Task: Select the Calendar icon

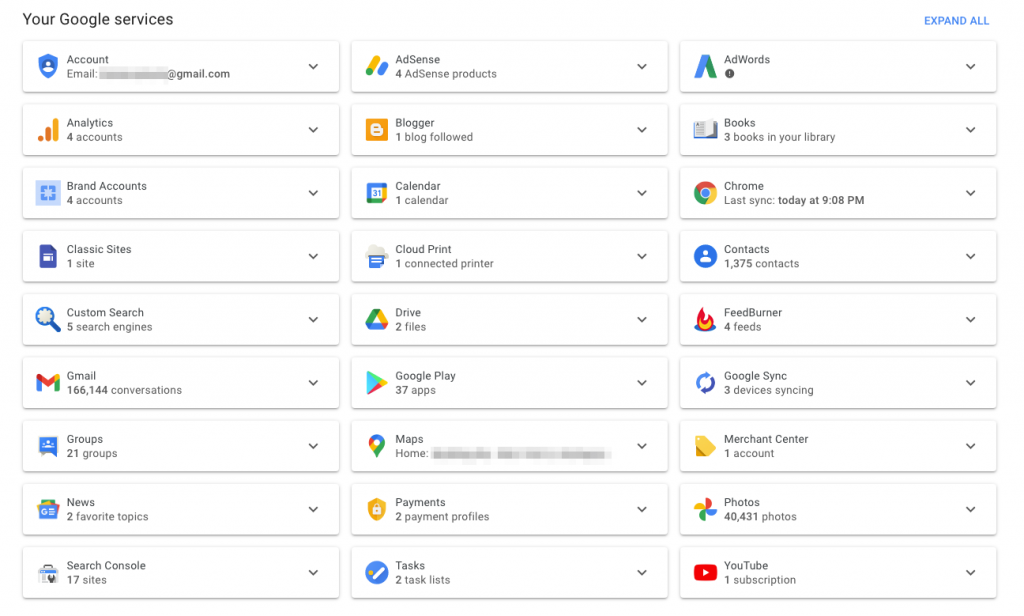Action: 375,193
